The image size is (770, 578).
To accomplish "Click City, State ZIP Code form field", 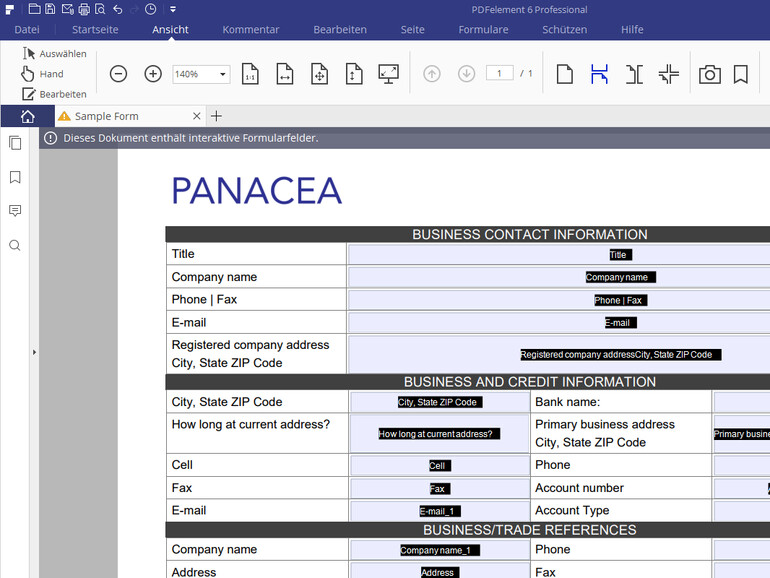I will [440, 402].
